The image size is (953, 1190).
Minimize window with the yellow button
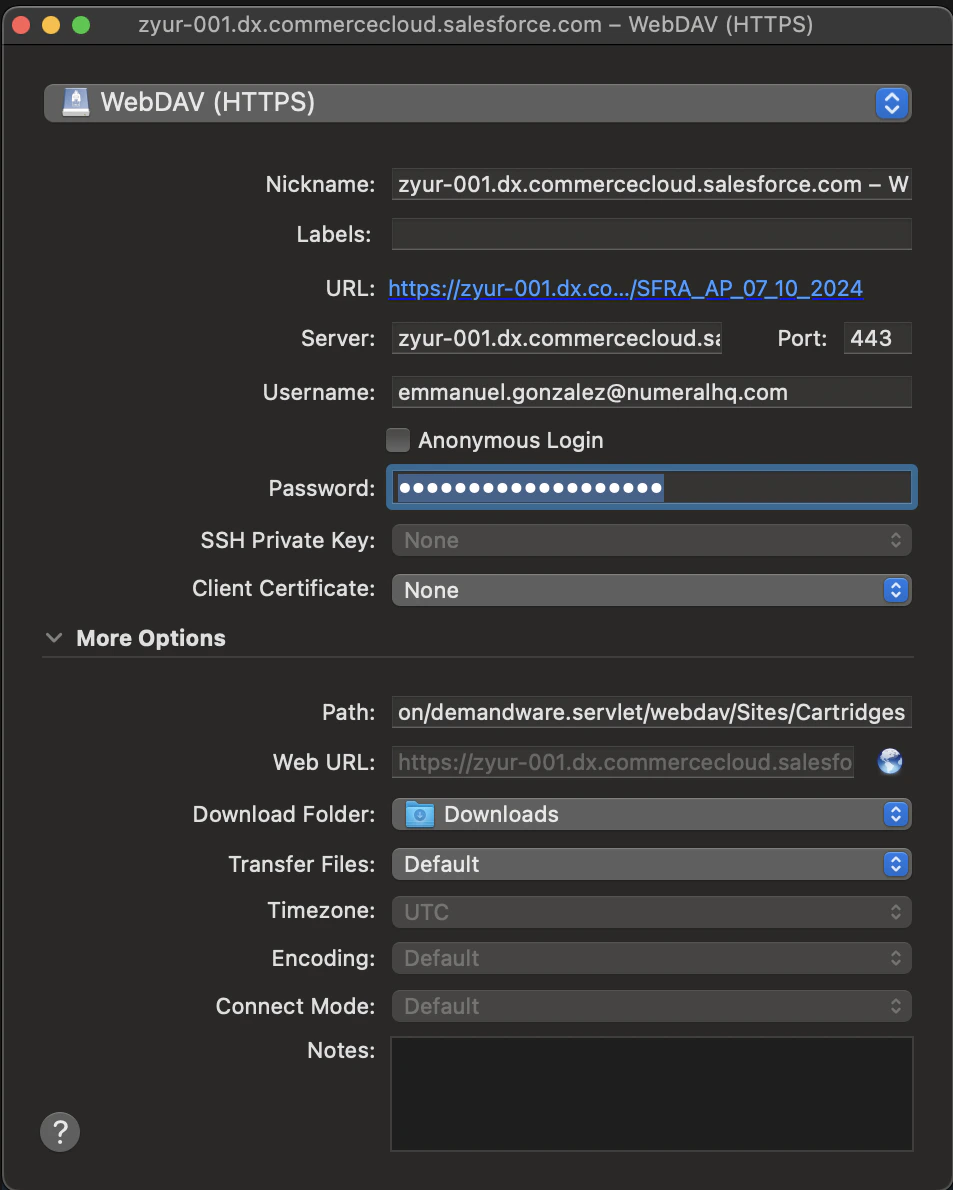tap(51, 25)
